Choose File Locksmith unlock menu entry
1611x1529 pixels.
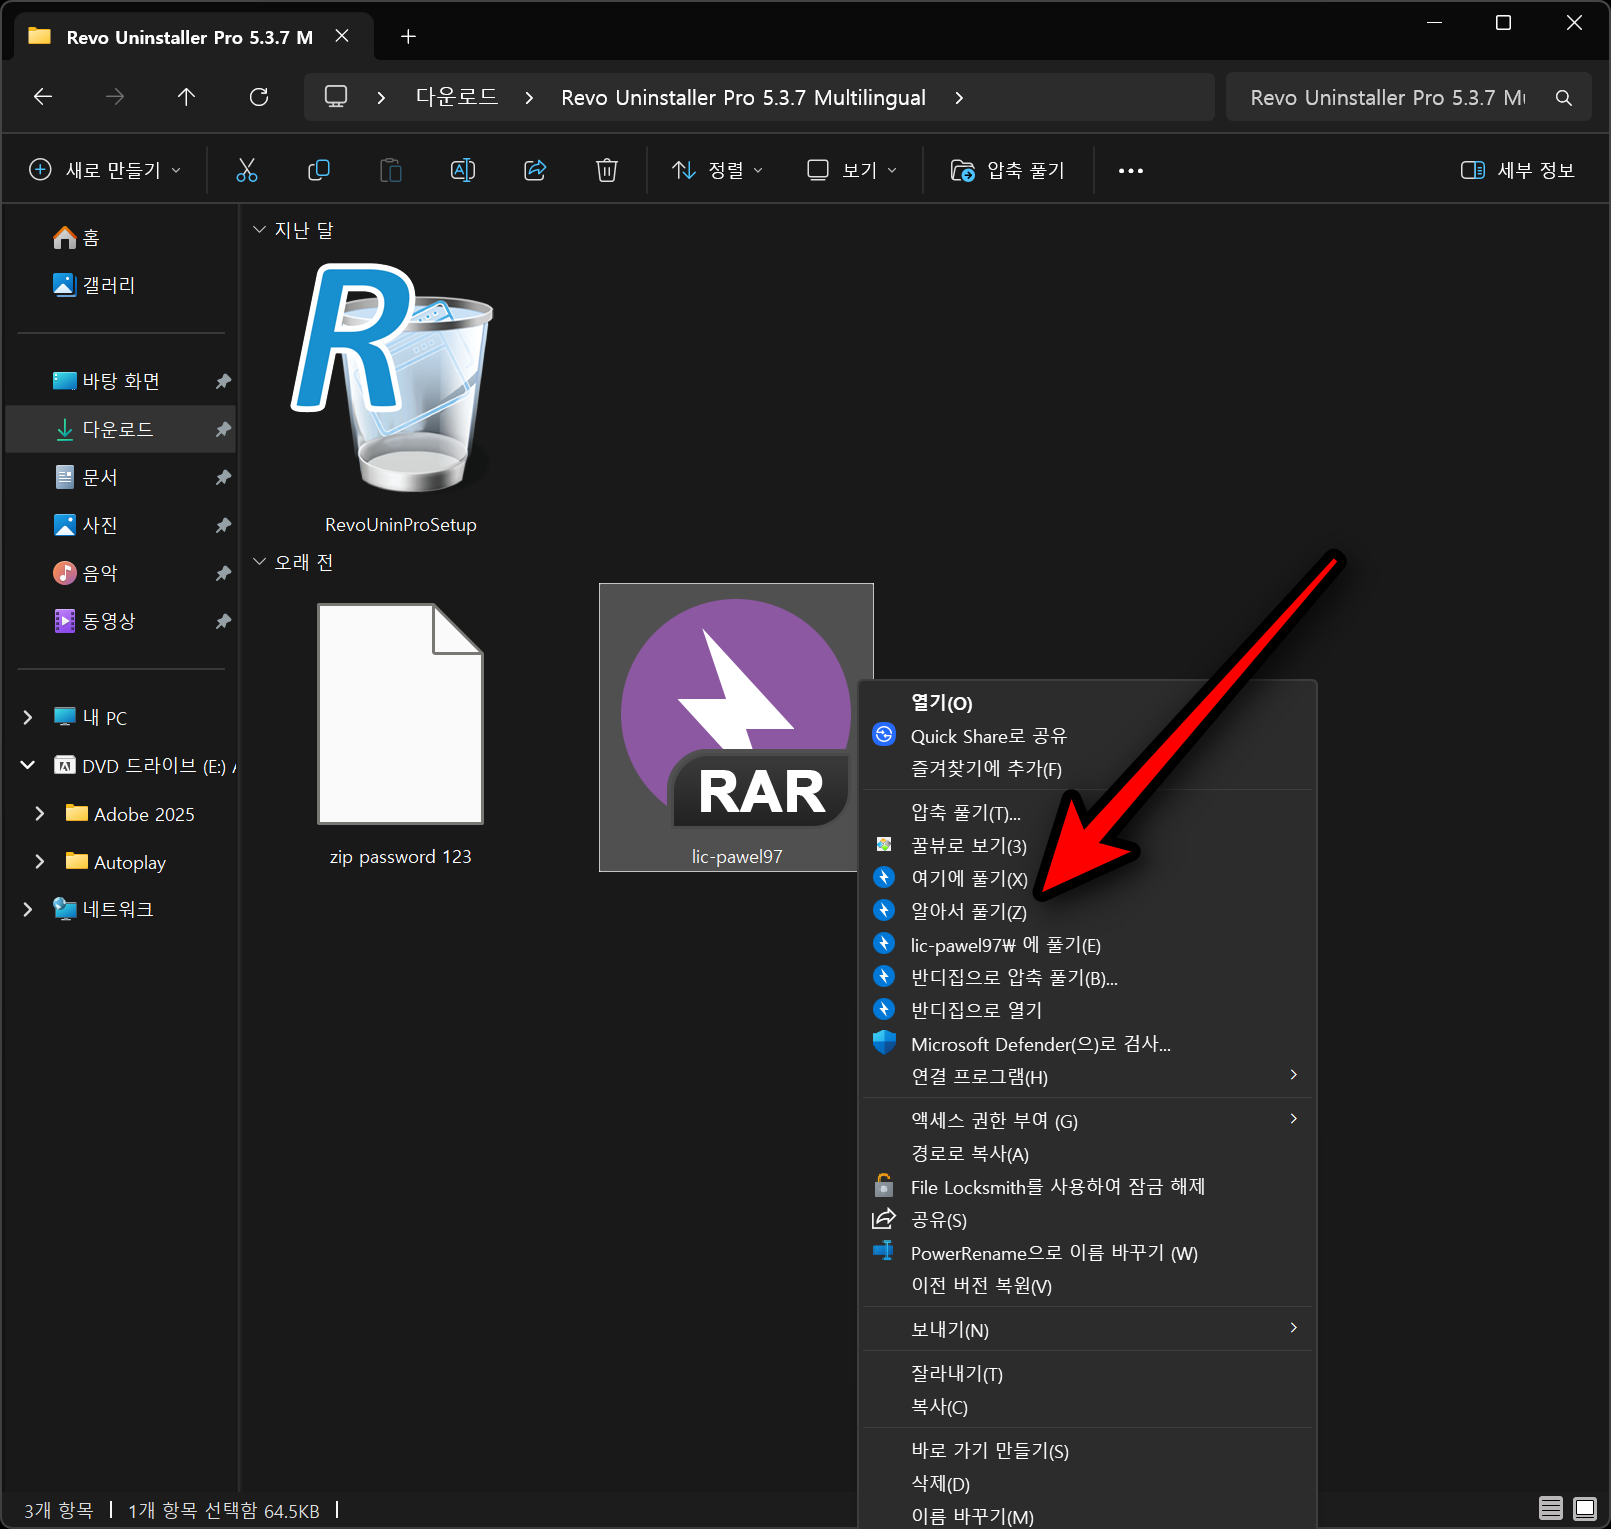click(x=1088, y=1187)
